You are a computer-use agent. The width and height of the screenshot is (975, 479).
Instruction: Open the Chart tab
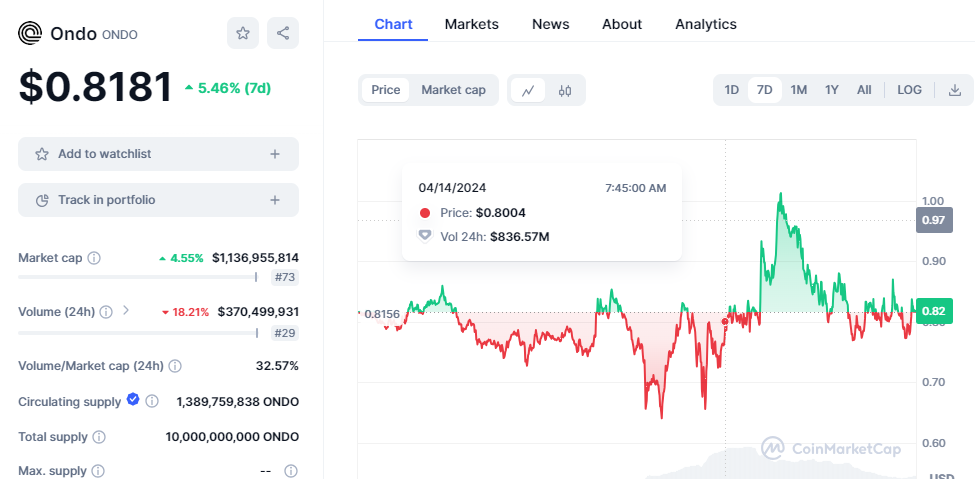pos(393,24)
